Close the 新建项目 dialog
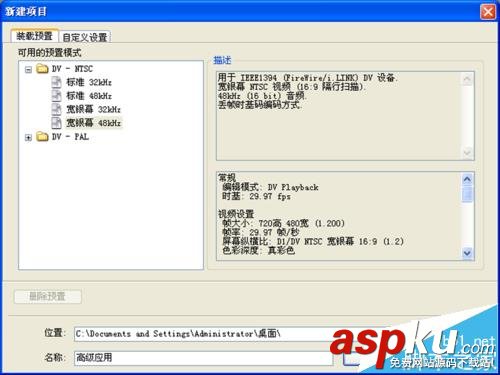This screenshot has width=500, height=375. (488, 12)
